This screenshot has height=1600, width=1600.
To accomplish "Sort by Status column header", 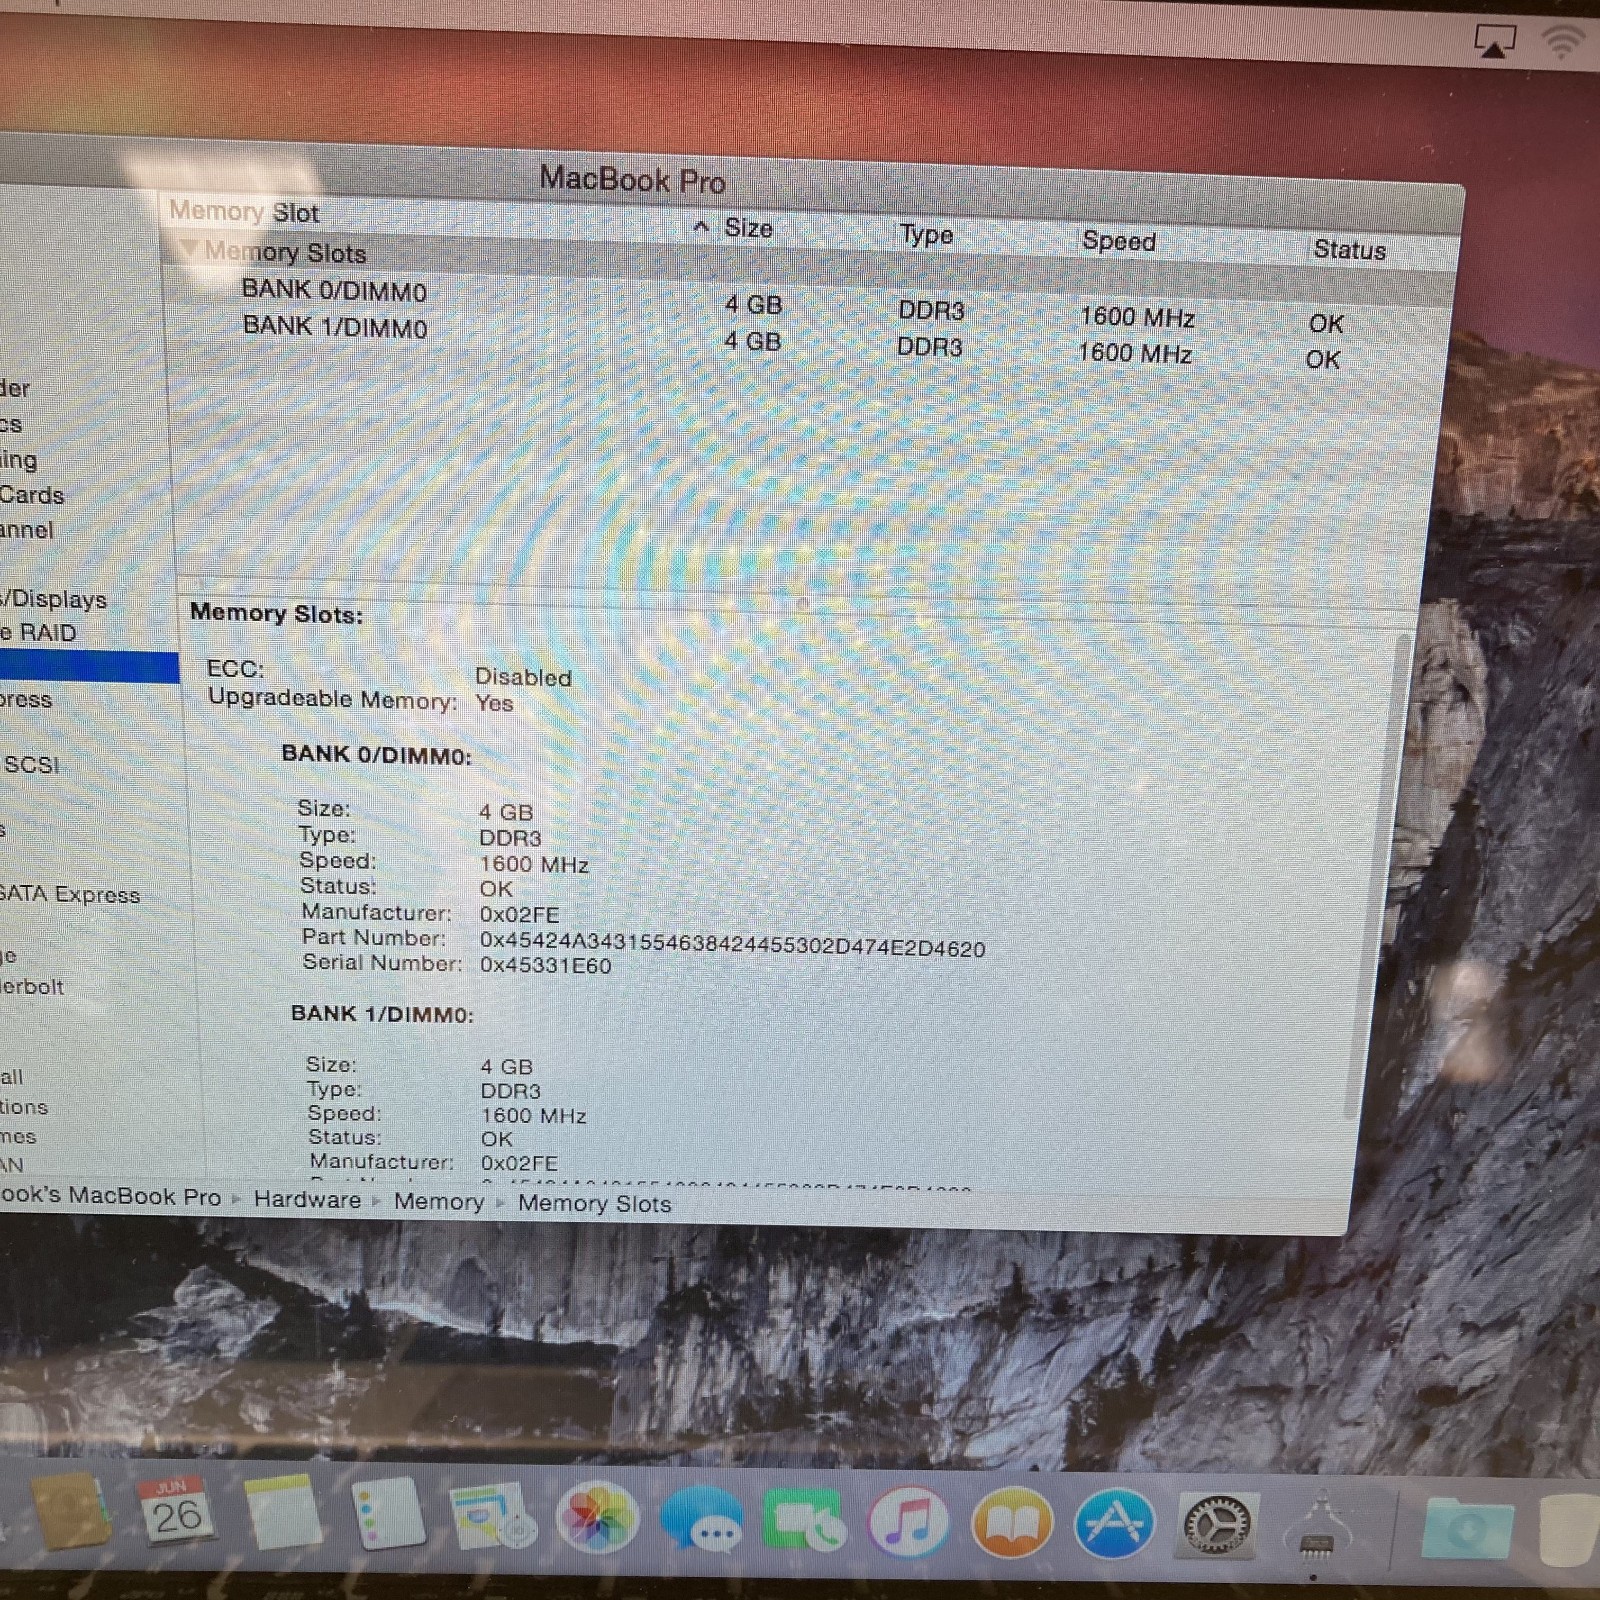I will tap(1350, 249).
